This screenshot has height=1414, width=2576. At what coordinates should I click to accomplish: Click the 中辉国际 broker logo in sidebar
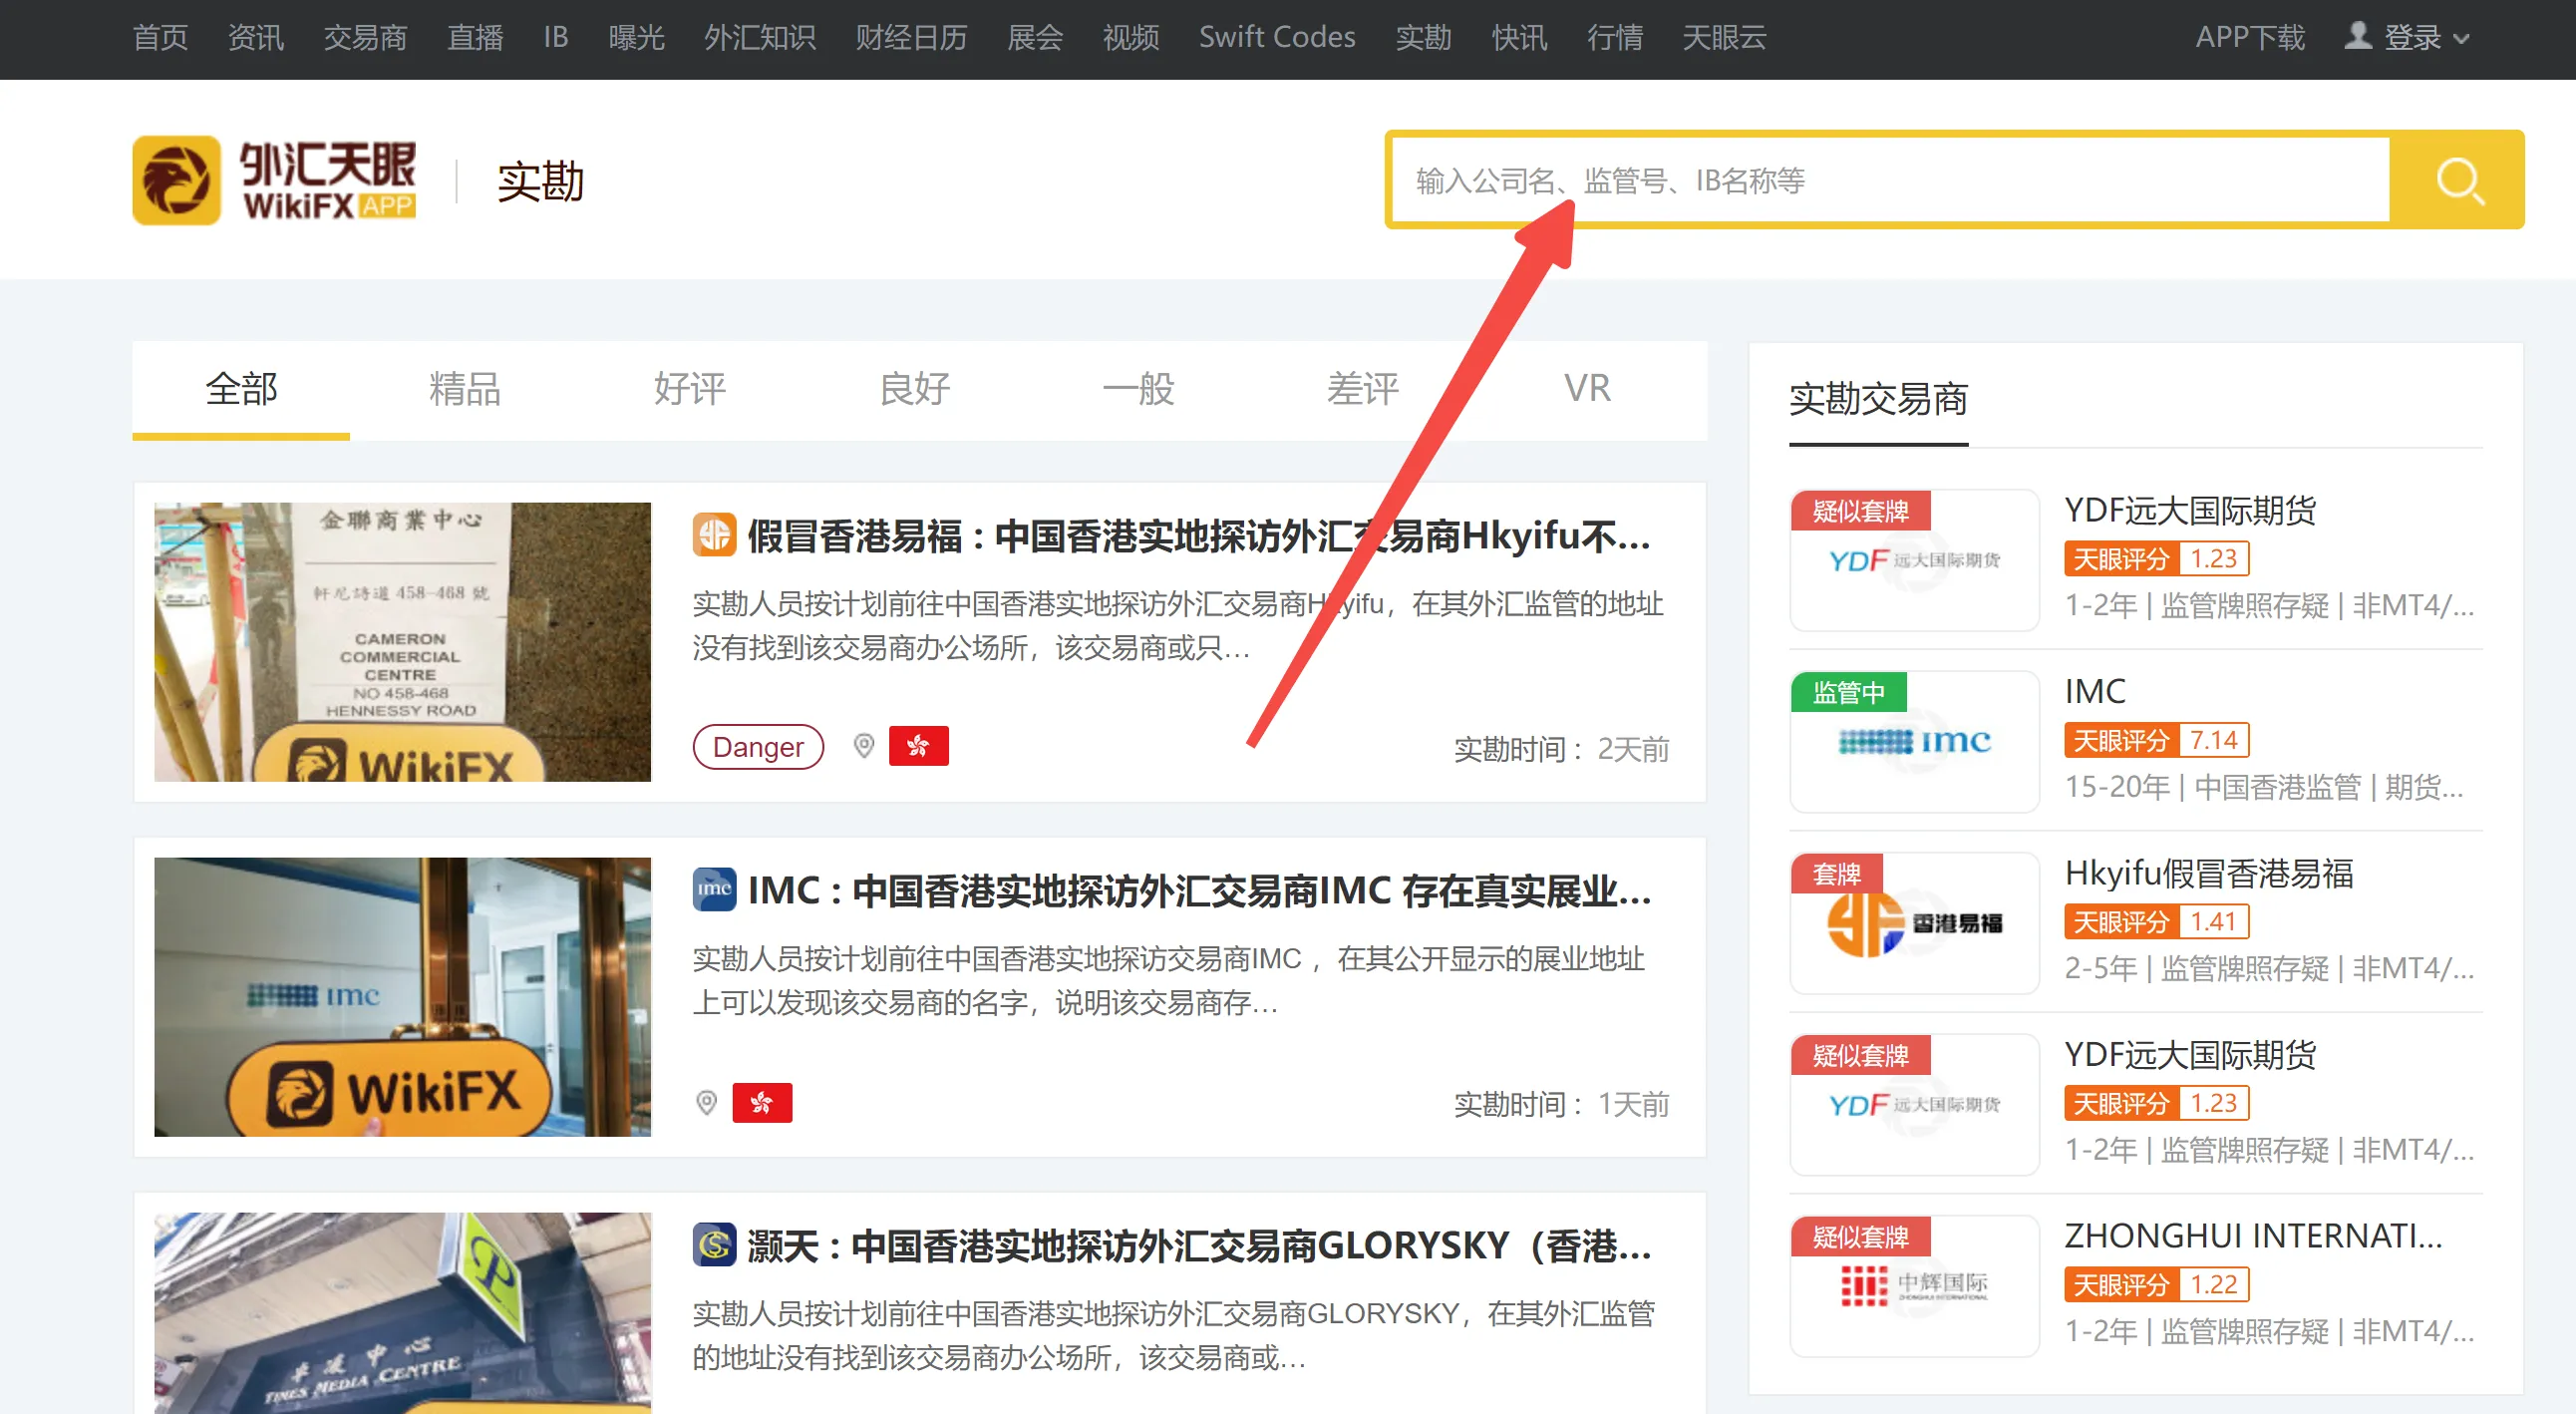(x=1914, y=1286)
